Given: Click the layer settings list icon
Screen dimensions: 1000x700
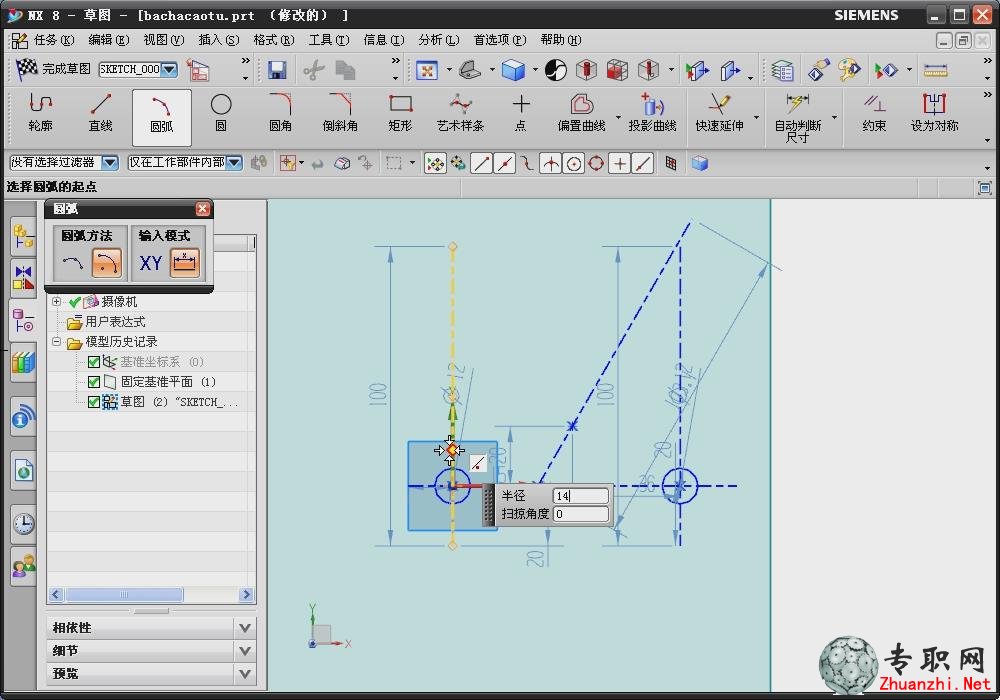Looking at the screenshot, I should pyautogui.click(x=783, y=70).
